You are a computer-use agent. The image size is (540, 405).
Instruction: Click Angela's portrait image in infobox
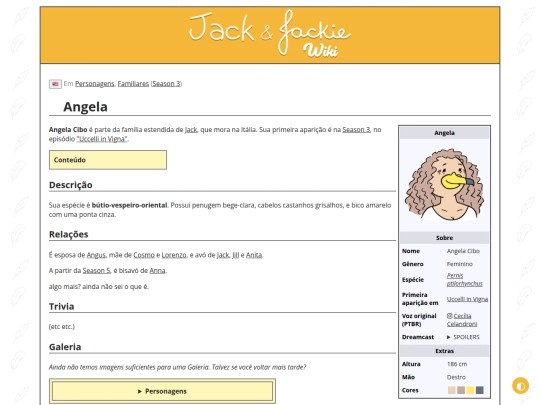point(444,185)
